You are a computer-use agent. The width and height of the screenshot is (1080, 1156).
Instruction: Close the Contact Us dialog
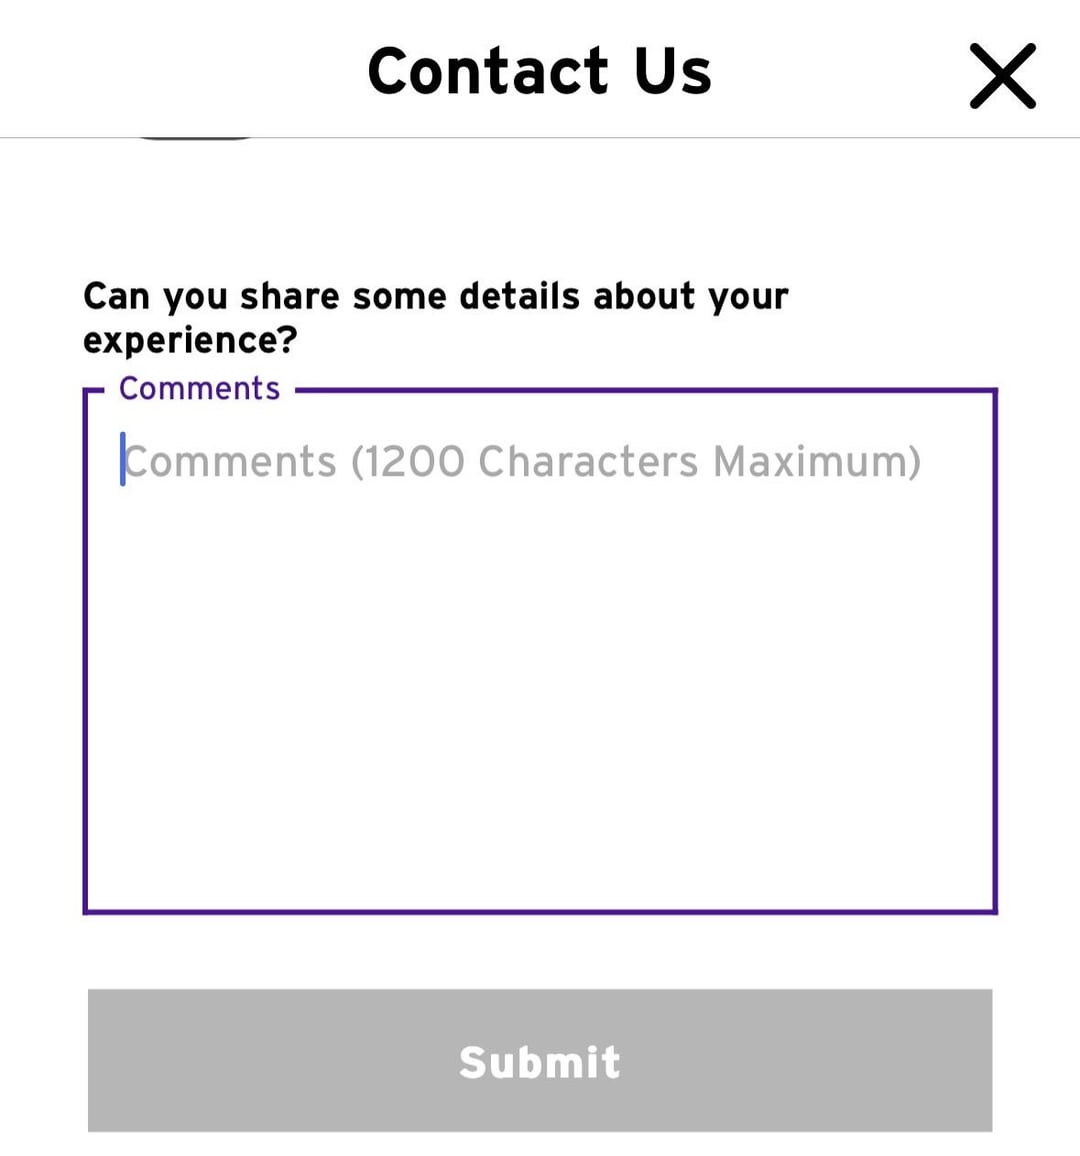click(x=1002, y=75)
